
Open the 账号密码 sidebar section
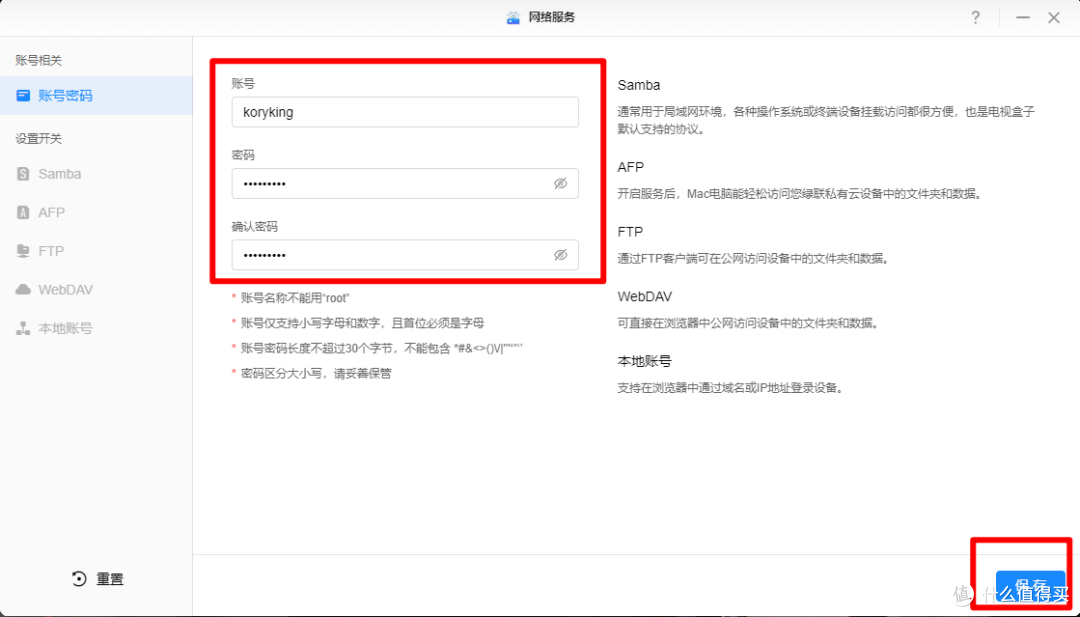pos(96,96)
